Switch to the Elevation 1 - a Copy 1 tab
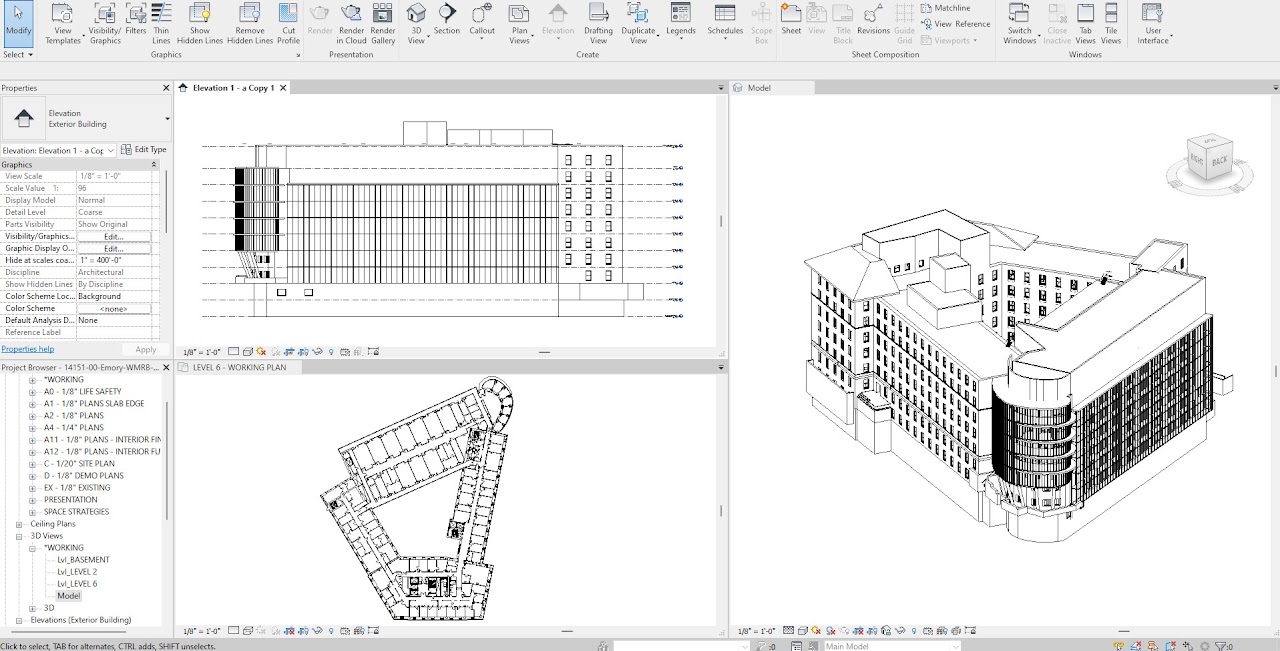Viewport: 1280px width, 651px height. click(232, 88)
